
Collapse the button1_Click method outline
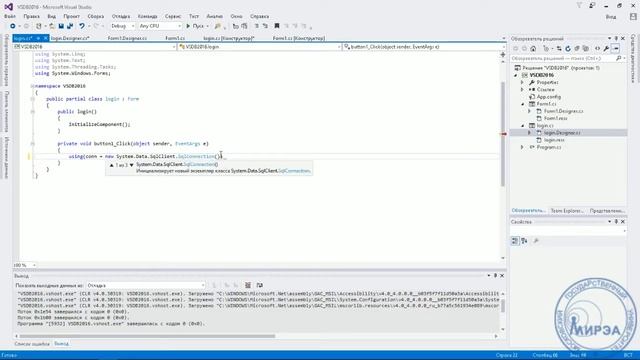tap(32, 144)
